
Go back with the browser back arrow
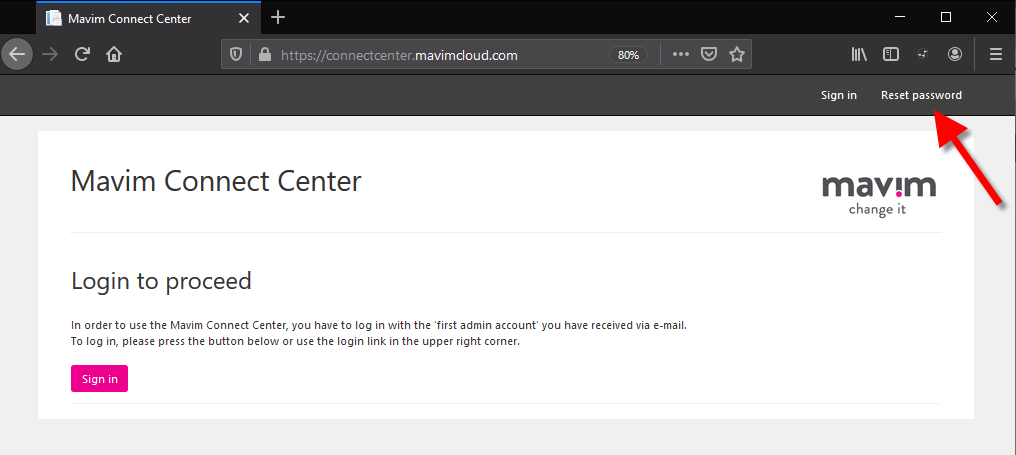(x=17, y=54)
